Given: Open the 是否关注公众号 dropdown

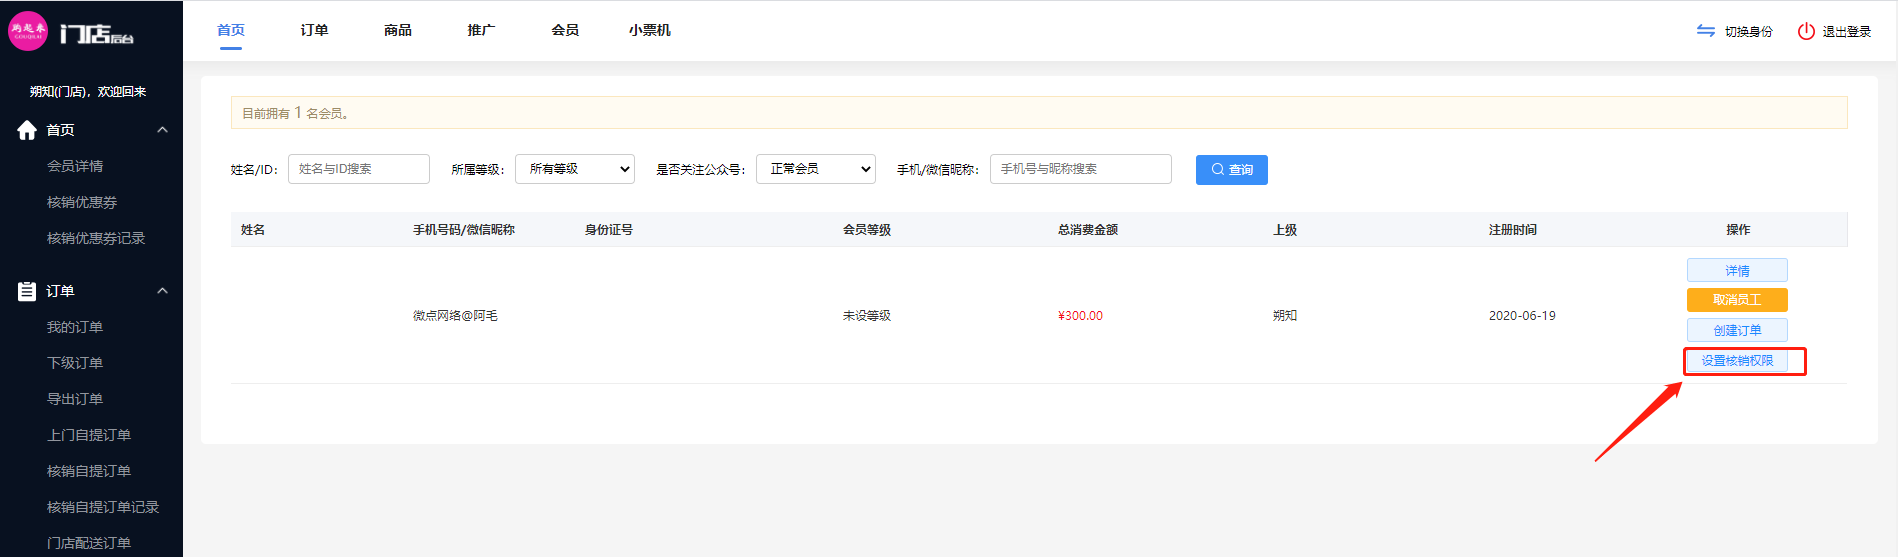Looking at the screenshot, I should [815, 169].
